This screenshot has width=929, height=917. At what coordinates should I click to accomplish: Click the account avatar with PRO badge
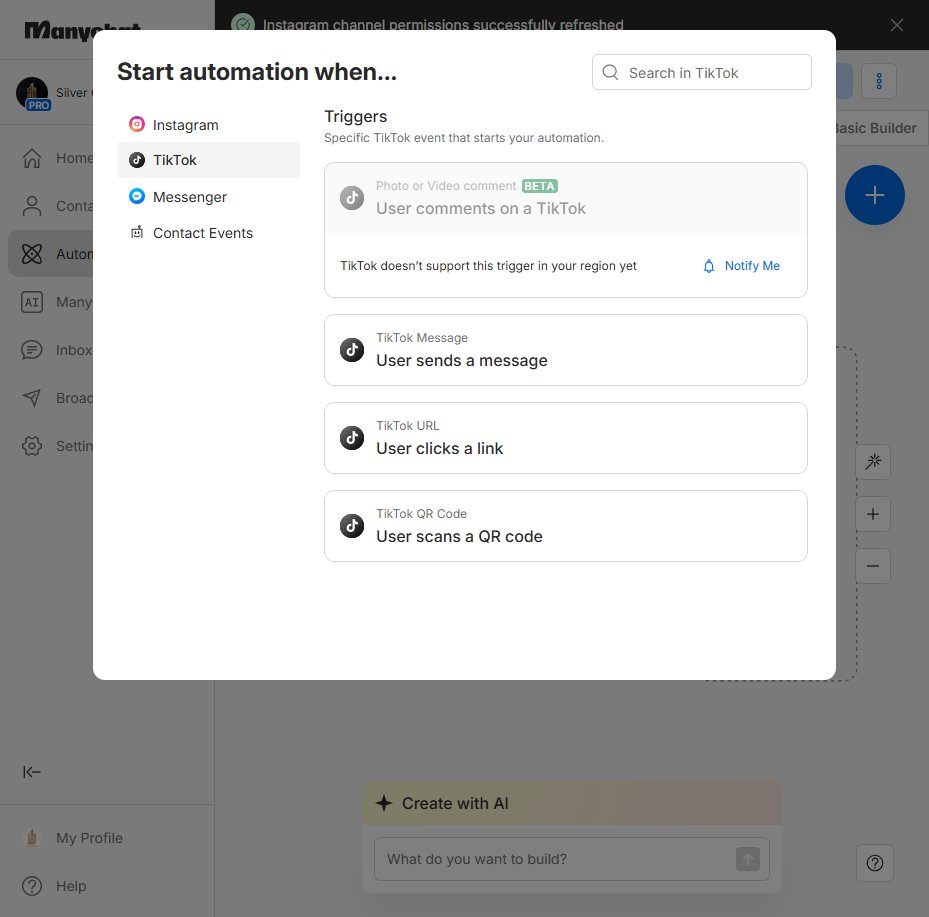coord(33,93)
